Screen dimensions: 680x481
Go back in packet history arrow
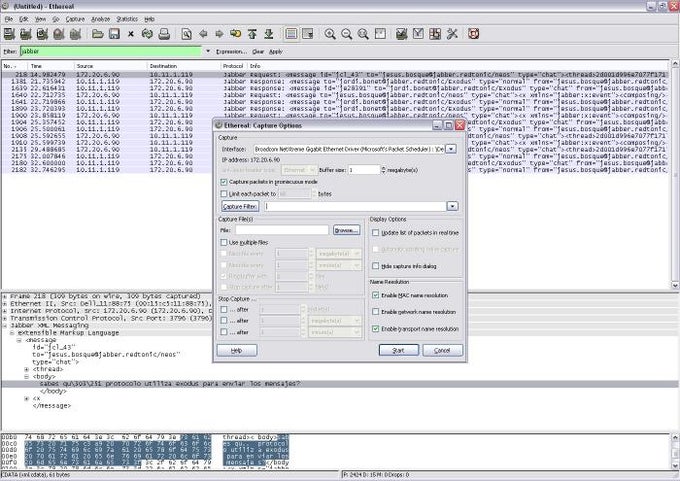tap(203, 34)
